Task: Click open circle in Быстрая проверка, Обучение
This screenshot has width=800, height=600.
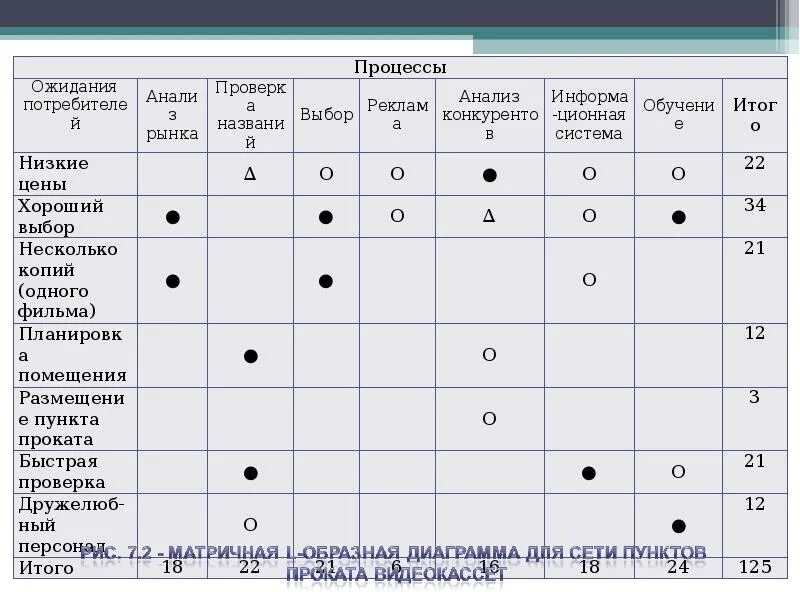Action: coord(678,472)
